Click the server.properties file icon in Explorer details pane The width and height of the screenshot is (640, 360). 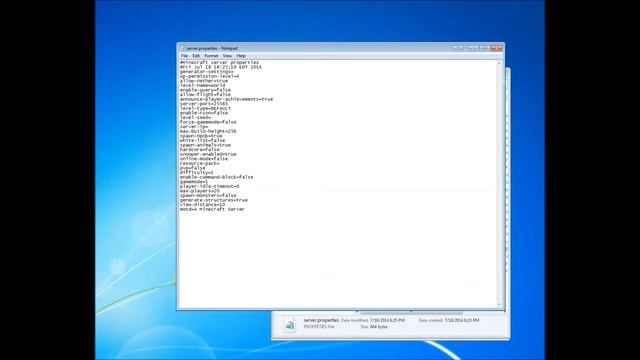(290, 325)
